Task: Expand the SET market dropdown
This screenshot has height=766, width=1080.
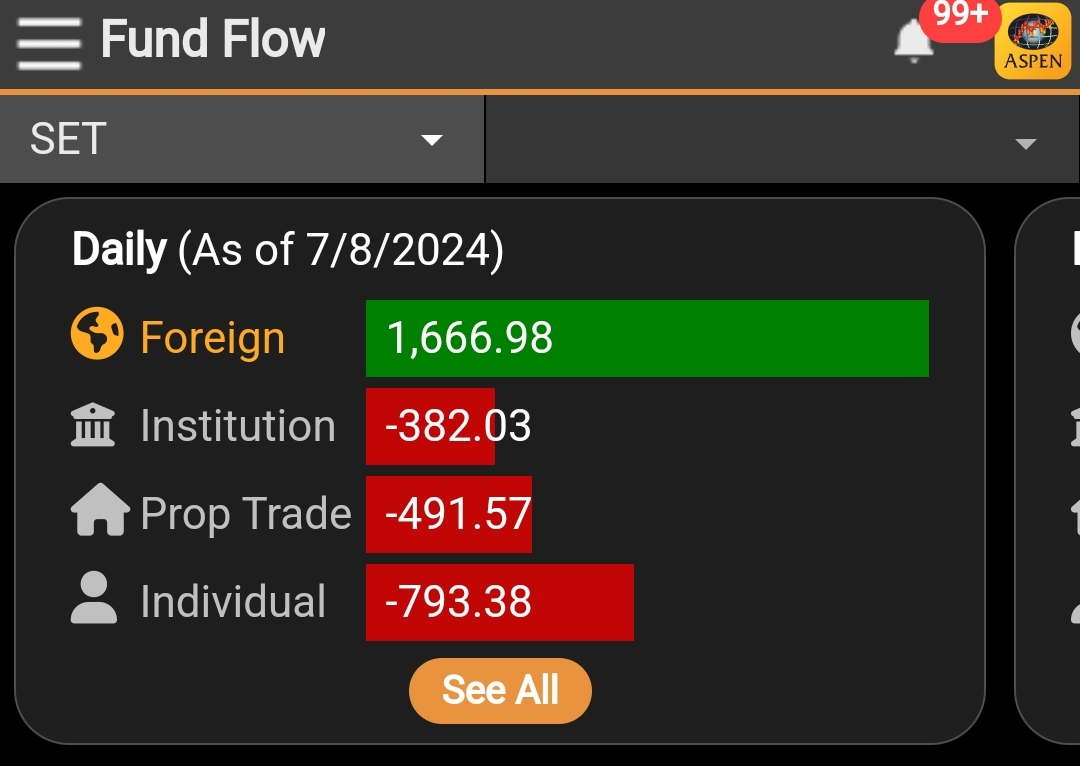Action: [x=240, y=139]
